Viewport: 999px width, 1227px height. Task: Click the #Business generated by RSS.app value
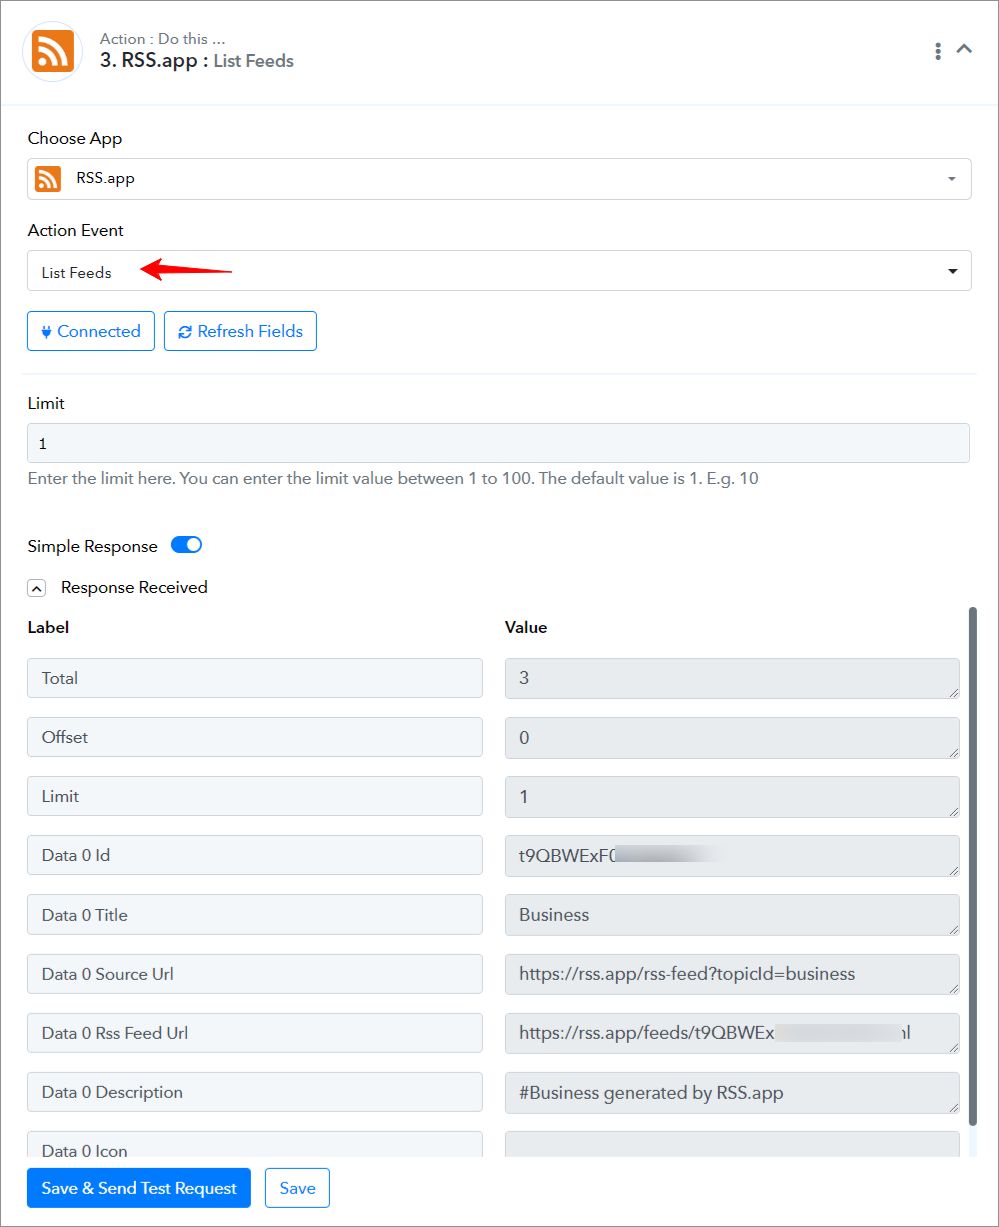tap(732, 1092)
